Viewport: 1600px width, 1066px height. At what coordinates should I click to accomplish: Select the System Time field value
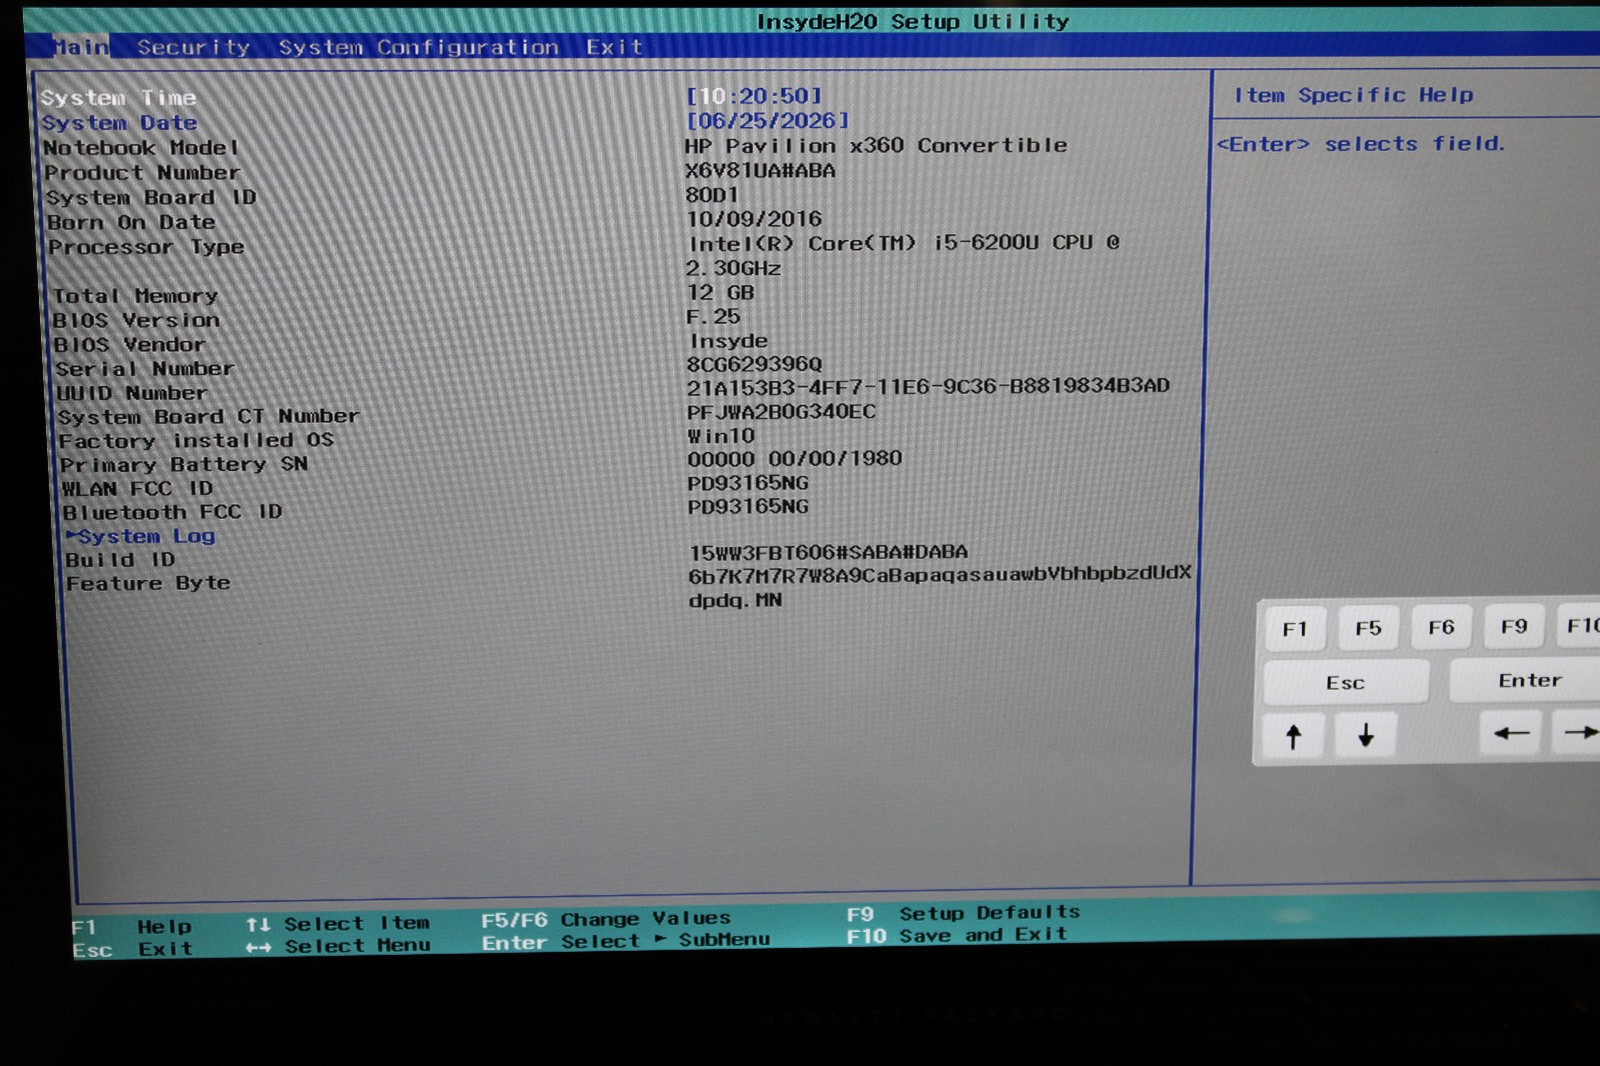pyautogui.click(x=754, y=96)
